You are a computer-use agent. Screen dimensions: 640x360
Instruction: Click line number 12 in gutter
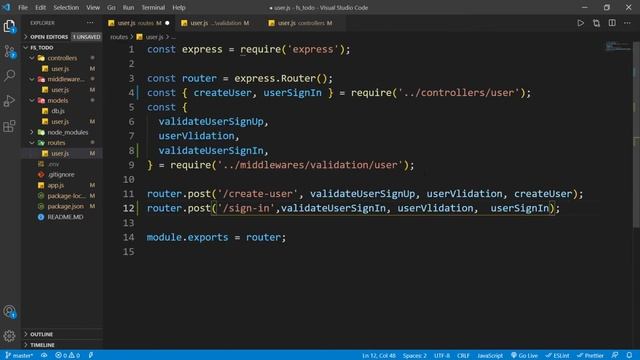click(128, 208)
